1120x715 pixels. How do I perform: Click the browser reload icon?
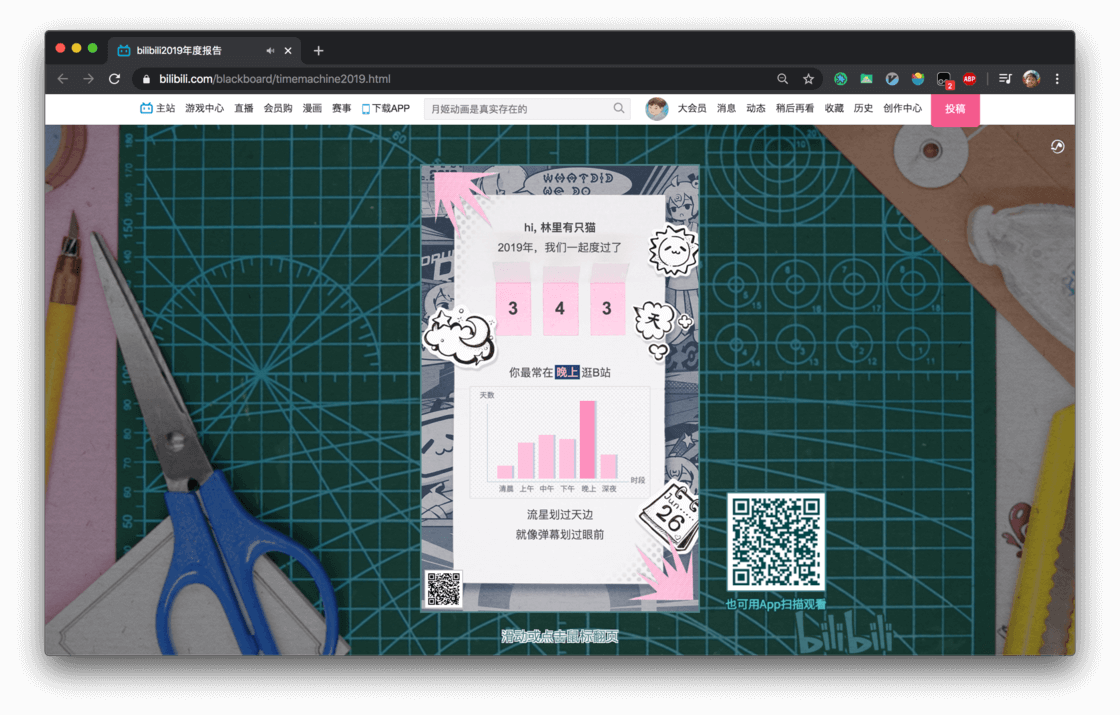pyautogui.click(x=114, y=79)
